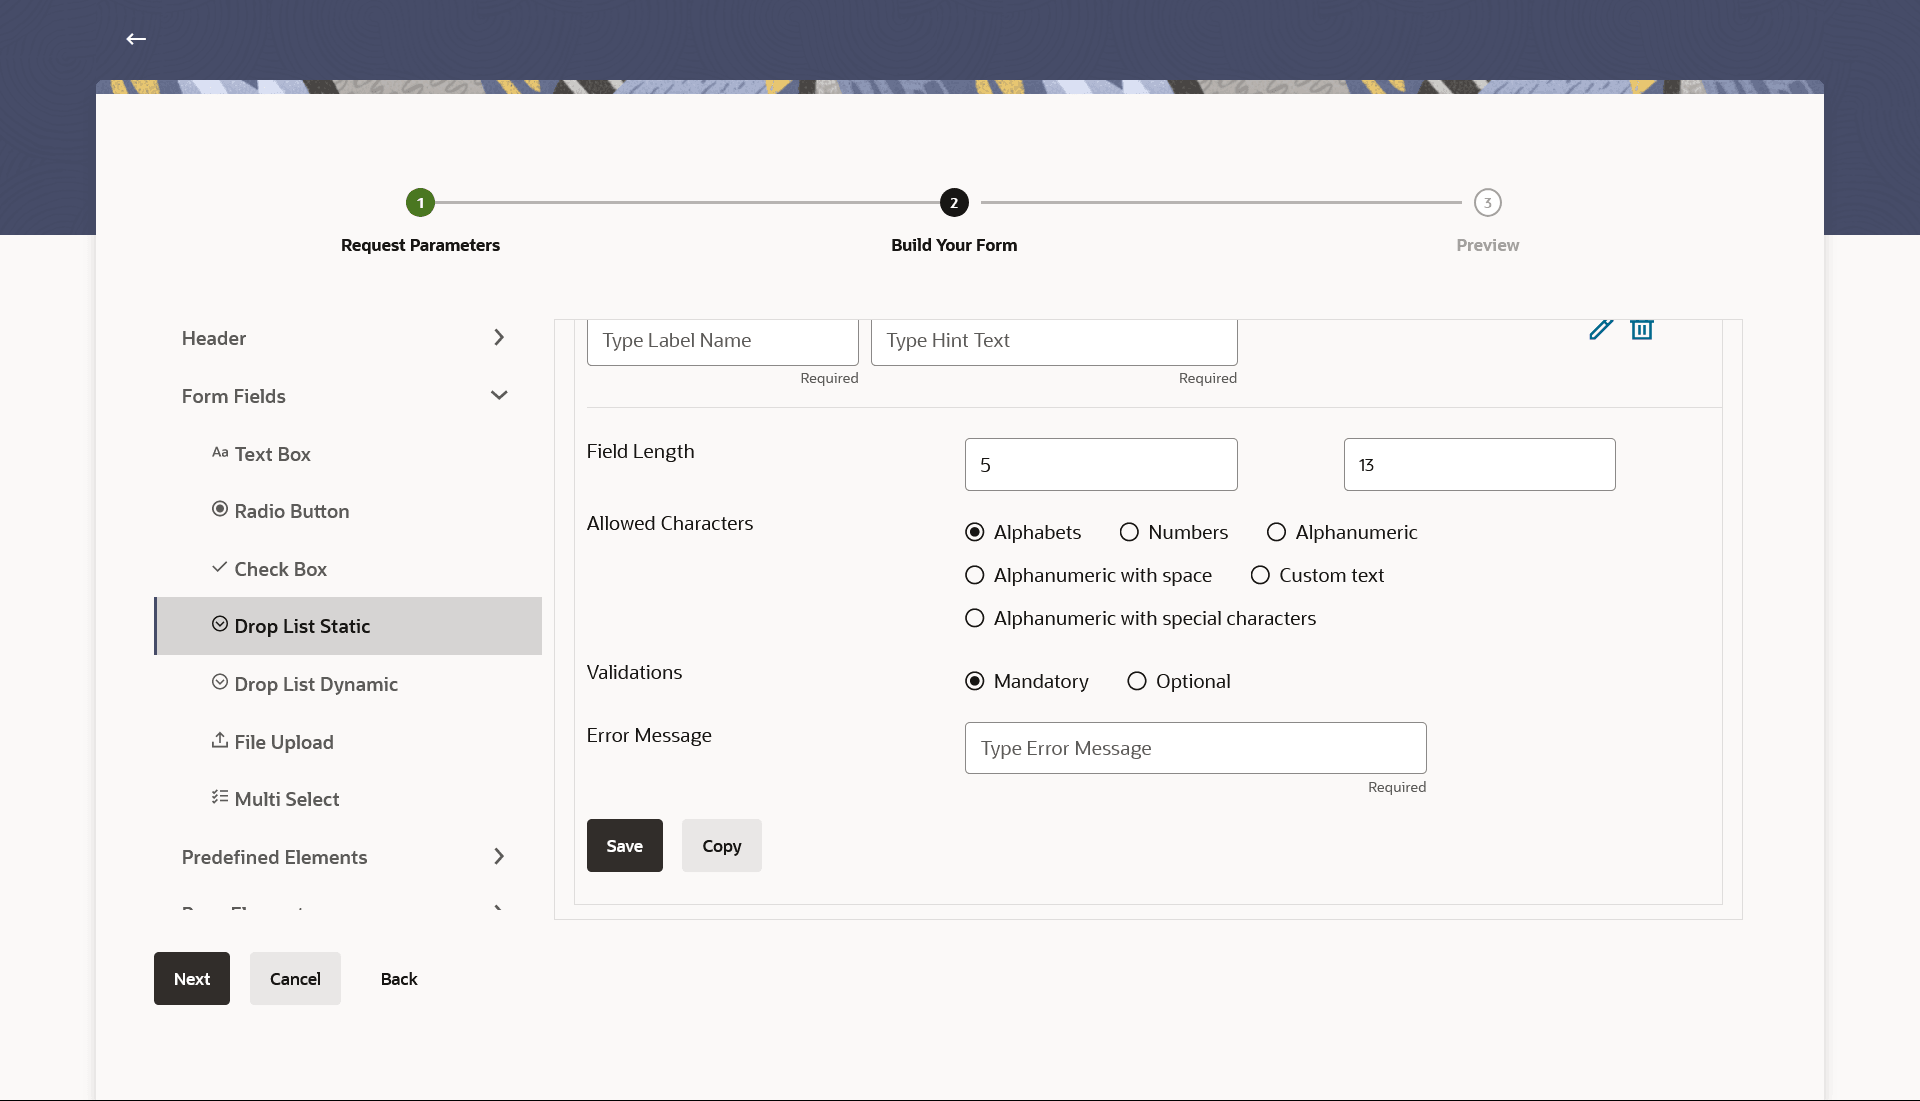Select File Upload form field

pyautogui.click(x=283, y=742)
